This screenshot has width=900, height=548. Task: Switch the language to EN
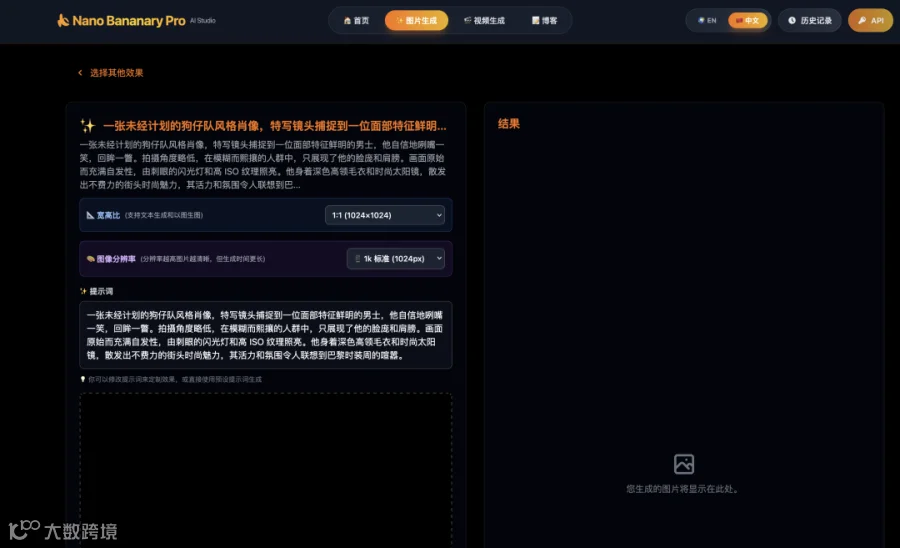(x=707, y=20)
